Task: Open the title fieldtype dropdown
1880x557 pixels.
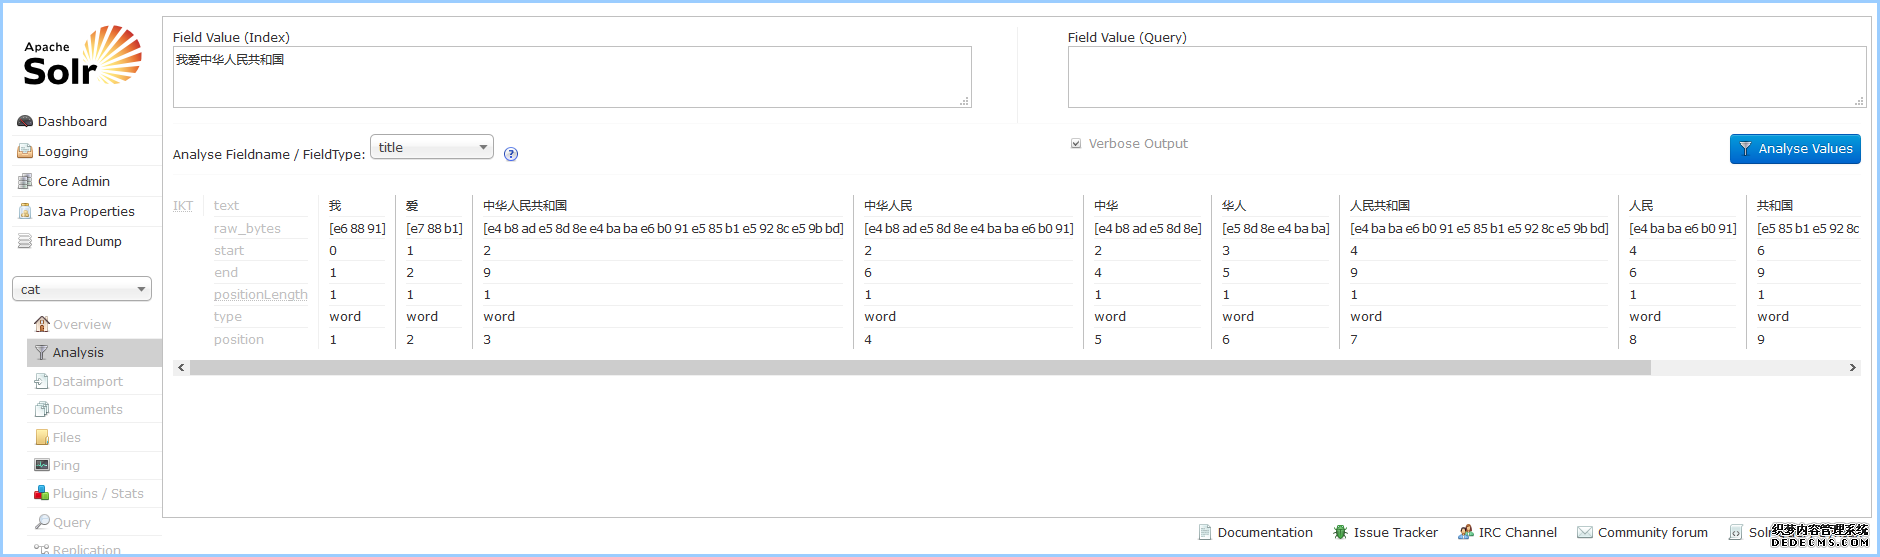Action: click(432, 147)
